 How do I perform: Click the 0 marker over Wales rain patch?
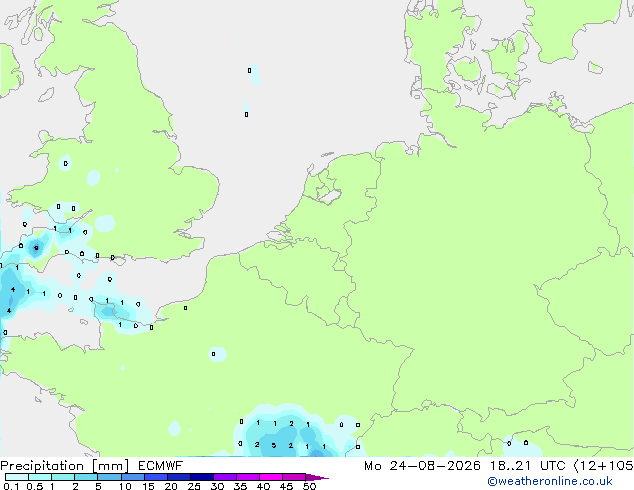66,164
